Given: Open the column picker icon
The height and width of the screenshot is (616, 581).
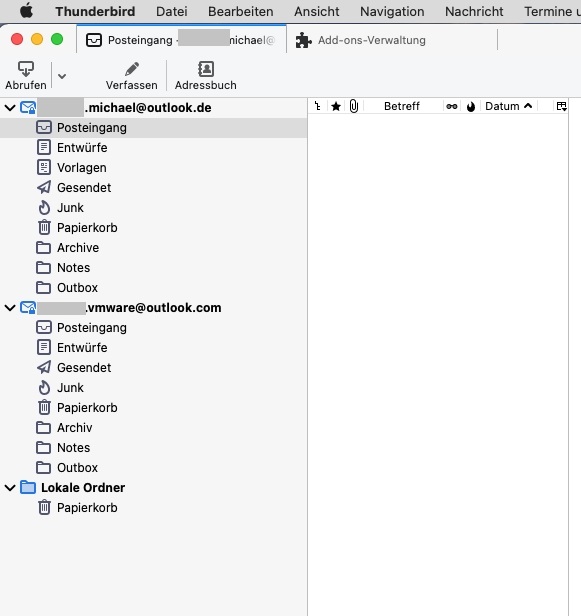Looking at the screenshot, I should click(x=561, y=106).
